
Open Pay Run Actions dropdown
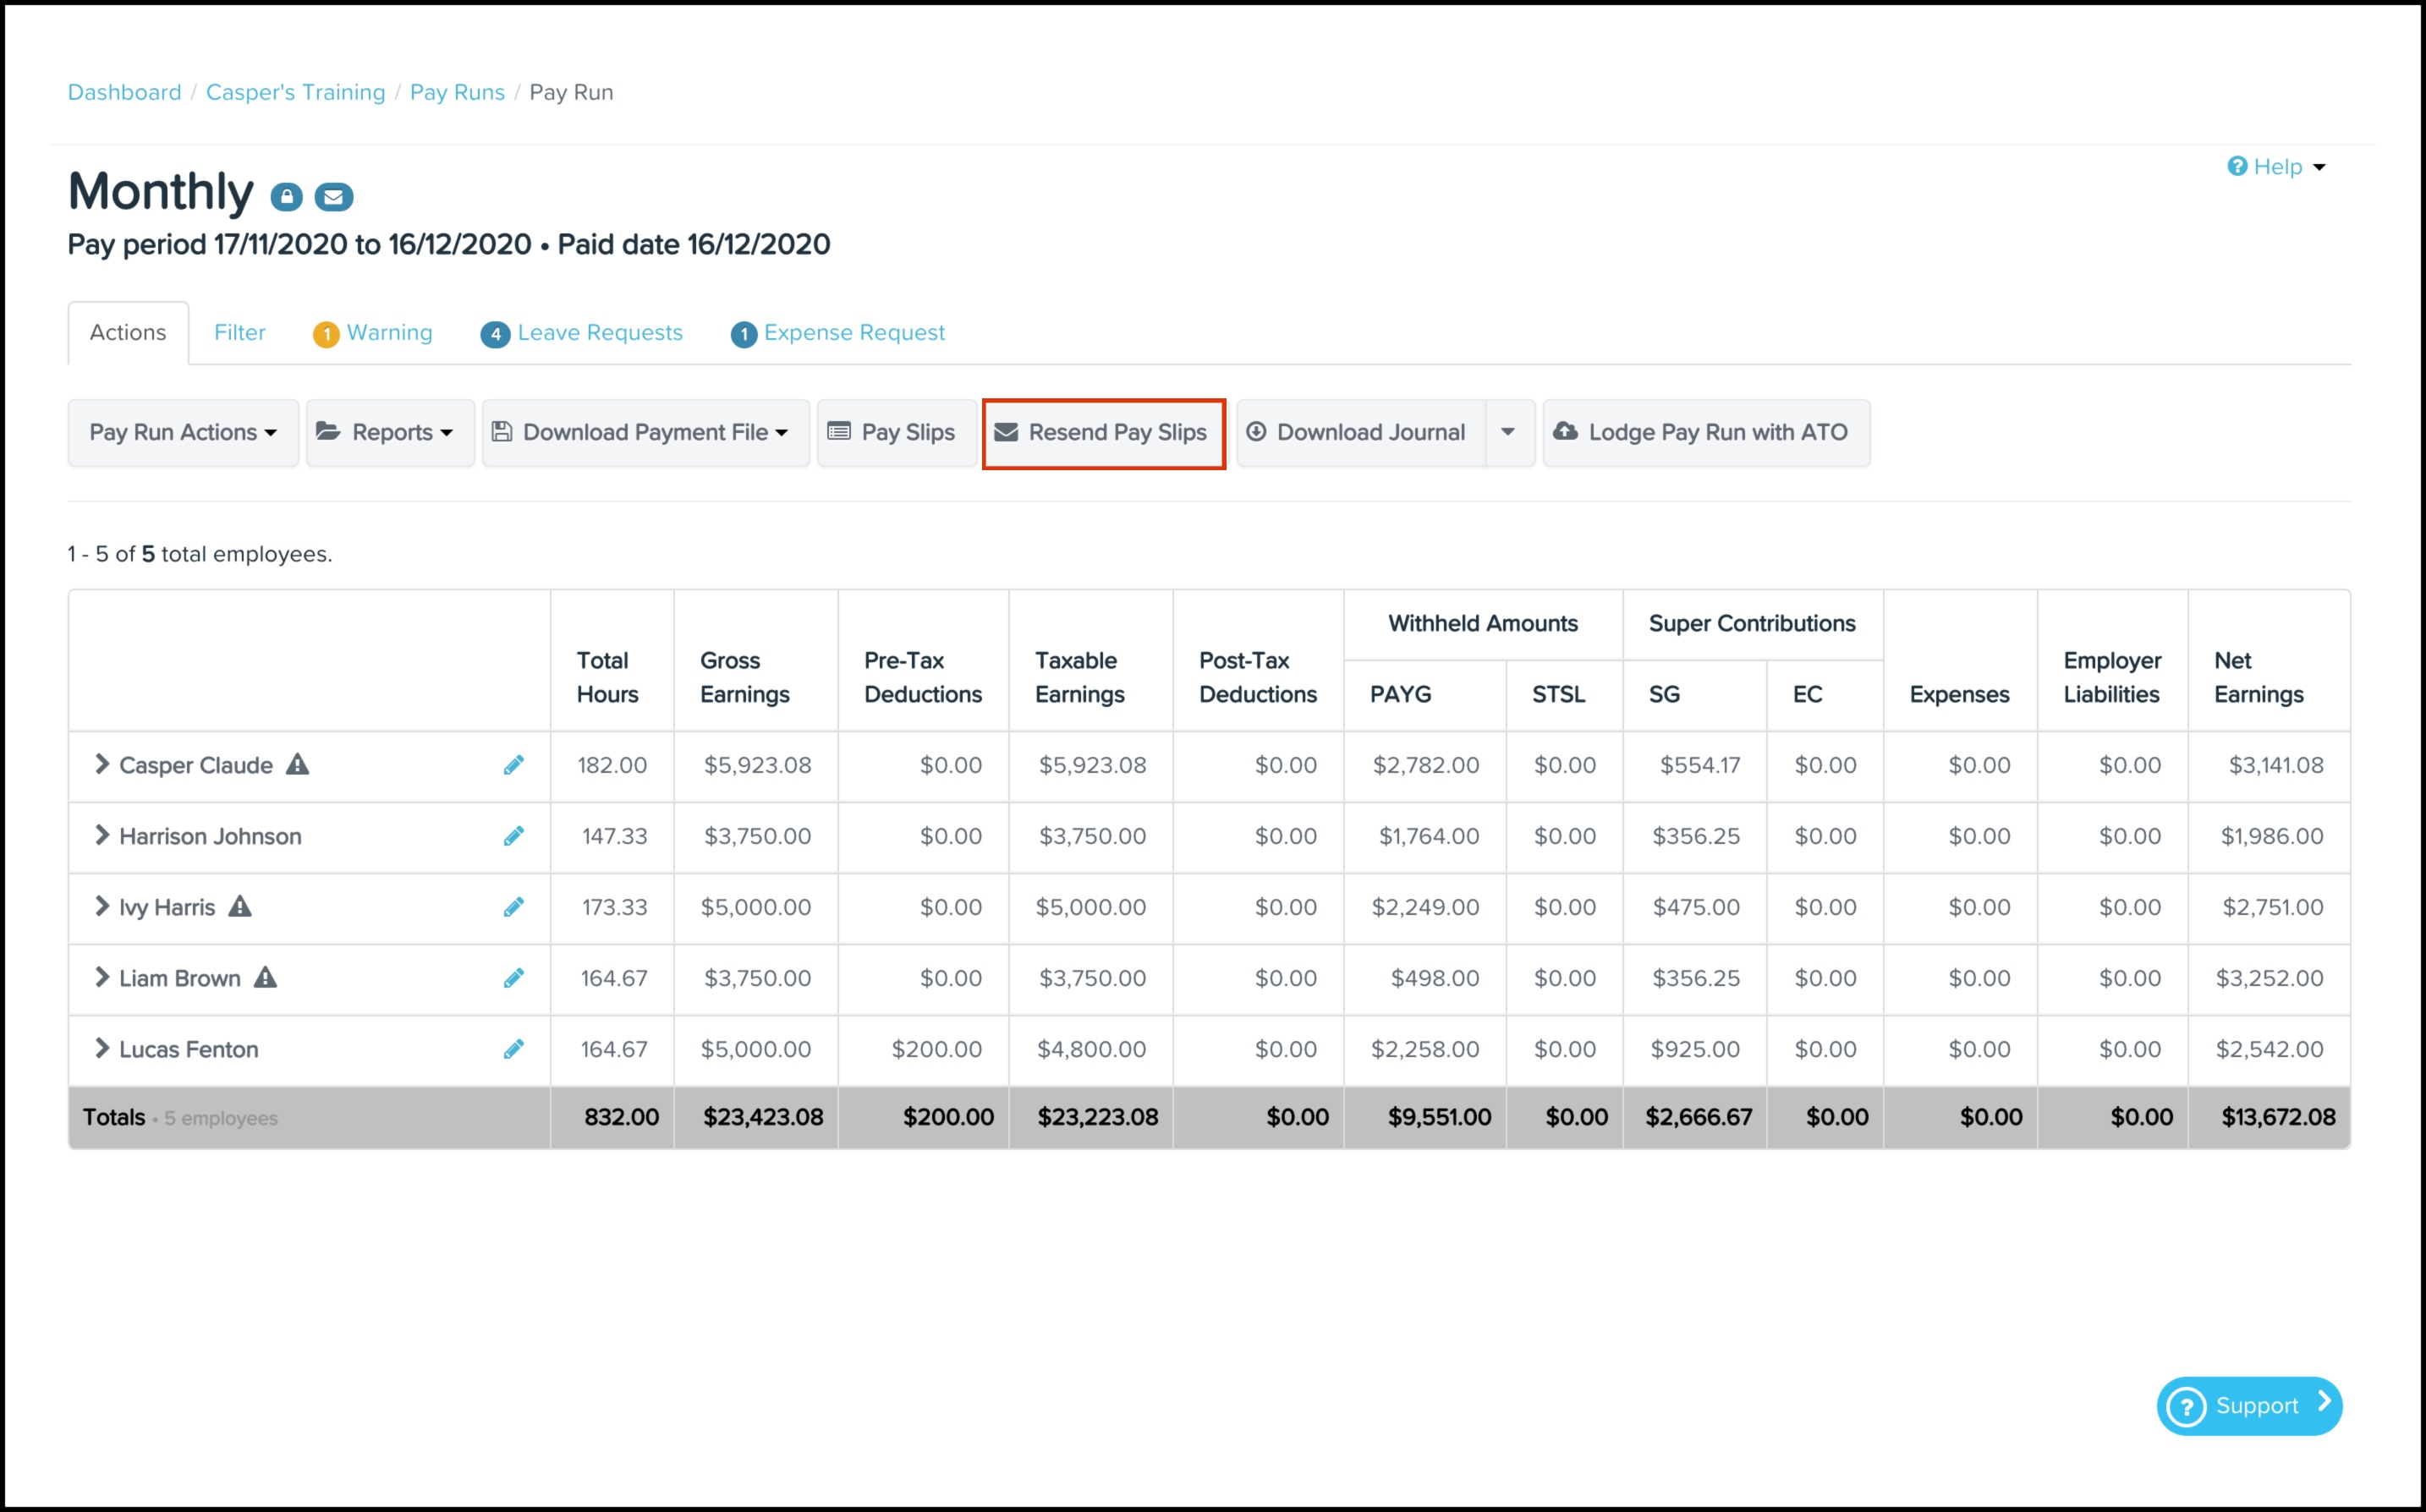coord(183,432)
